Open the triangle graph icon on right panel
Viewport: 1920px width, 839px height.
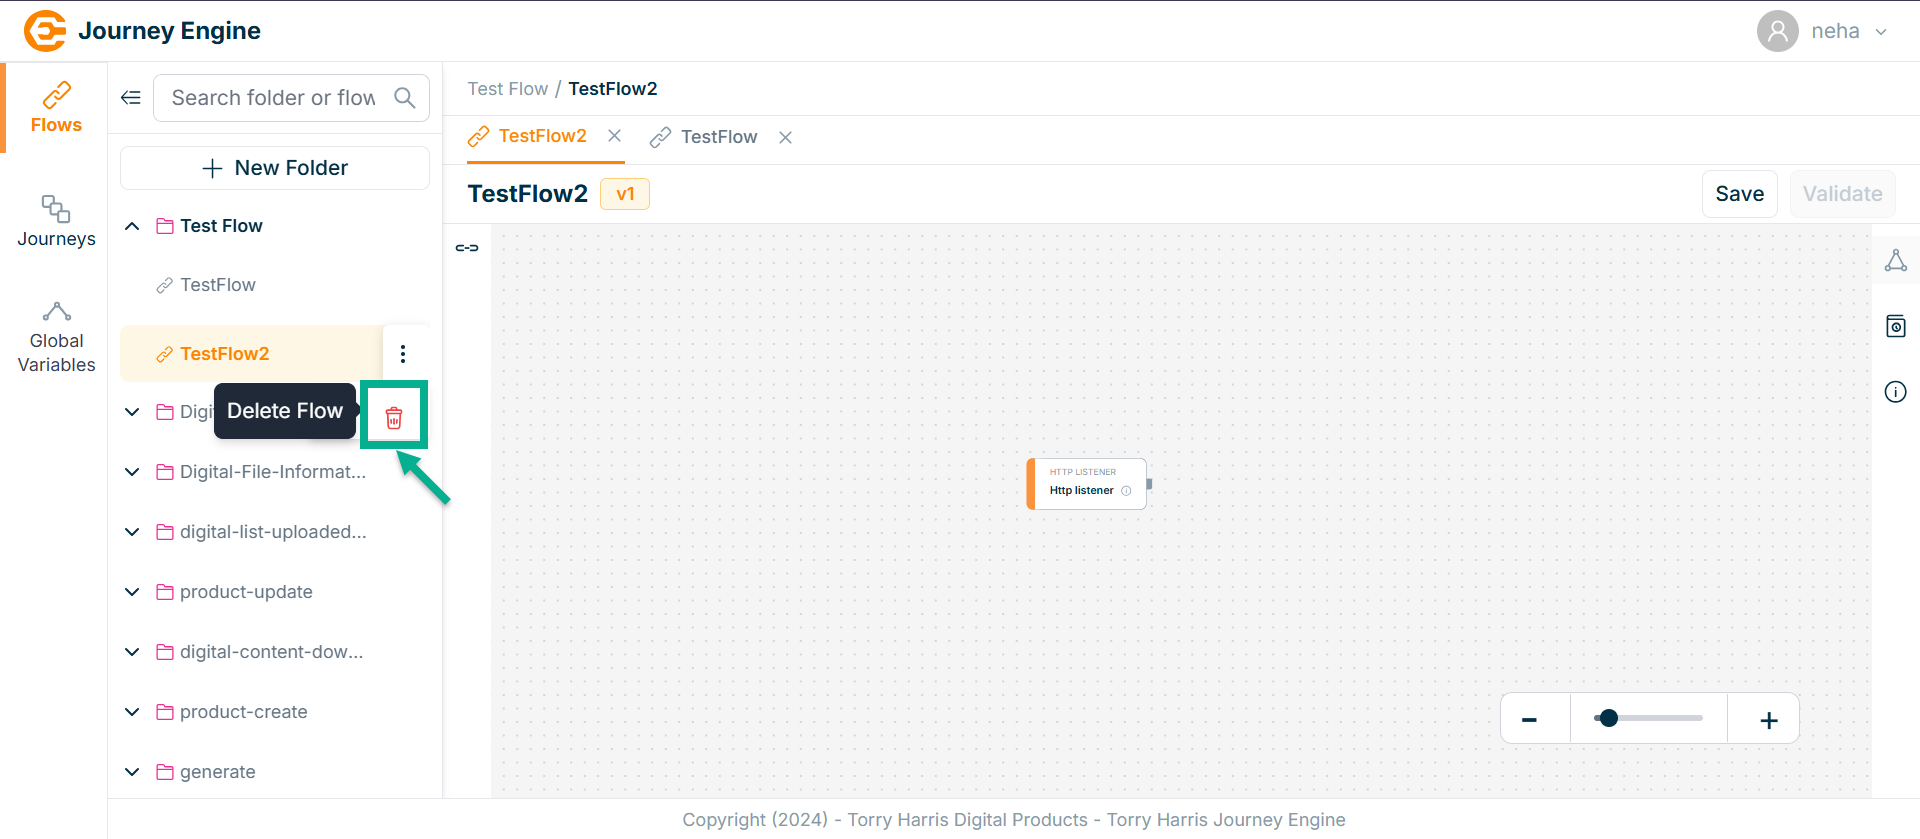tap(1895, 261)
